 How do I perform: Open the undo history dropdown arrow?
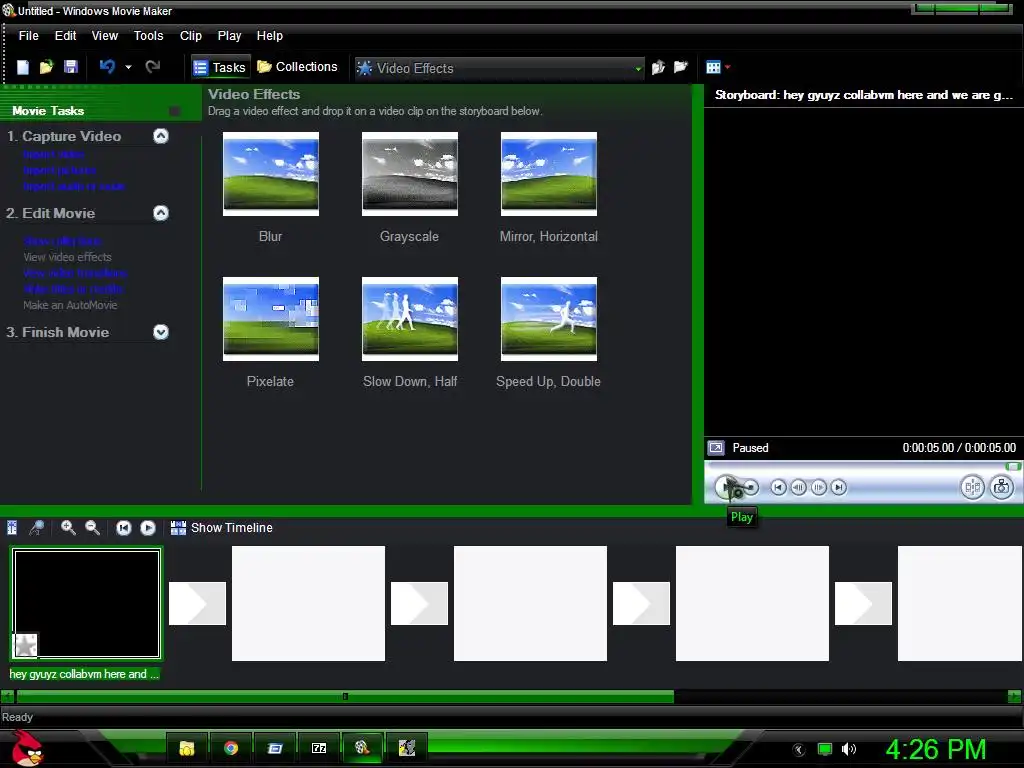click(x=128, y=67)
